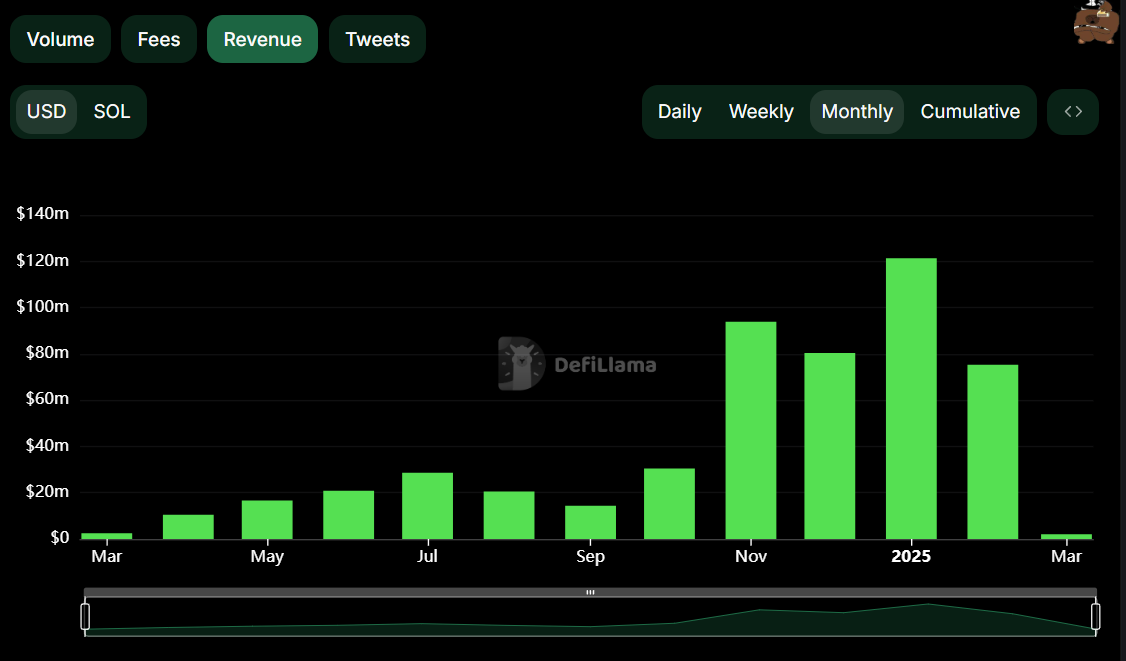Toggle currency to USD
The image size is (1126, 661).
click(x=47, y=112)
